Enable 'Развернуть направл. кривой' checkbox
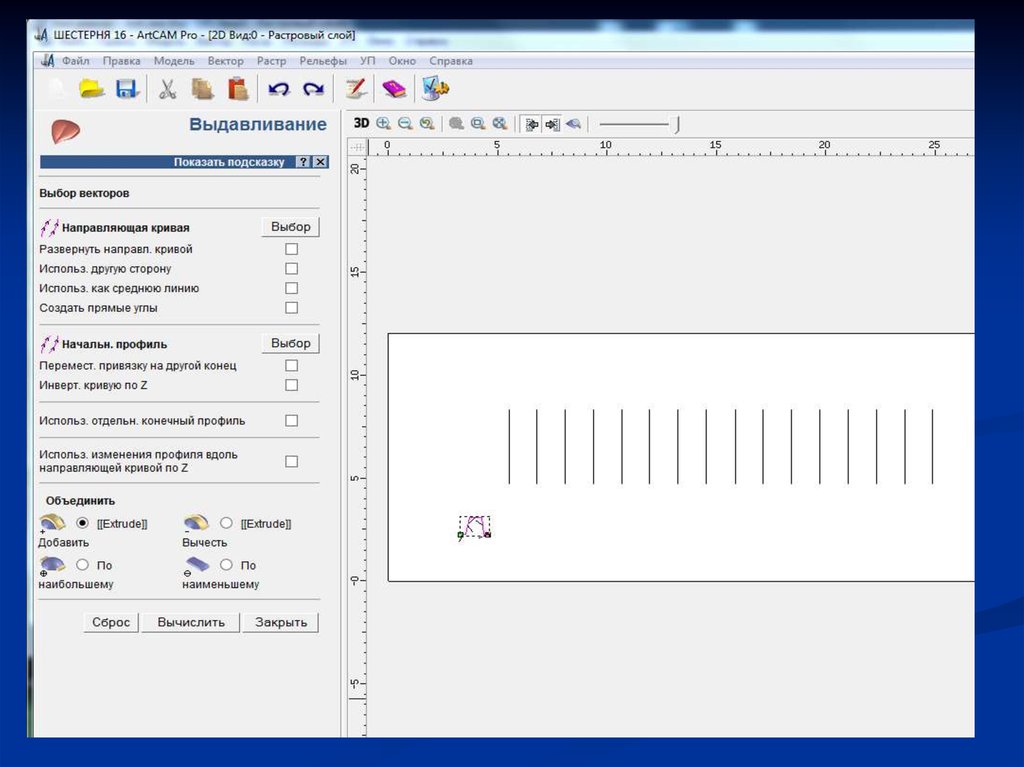The height and width of the screenshot is (767, 1024). point(291,249)
